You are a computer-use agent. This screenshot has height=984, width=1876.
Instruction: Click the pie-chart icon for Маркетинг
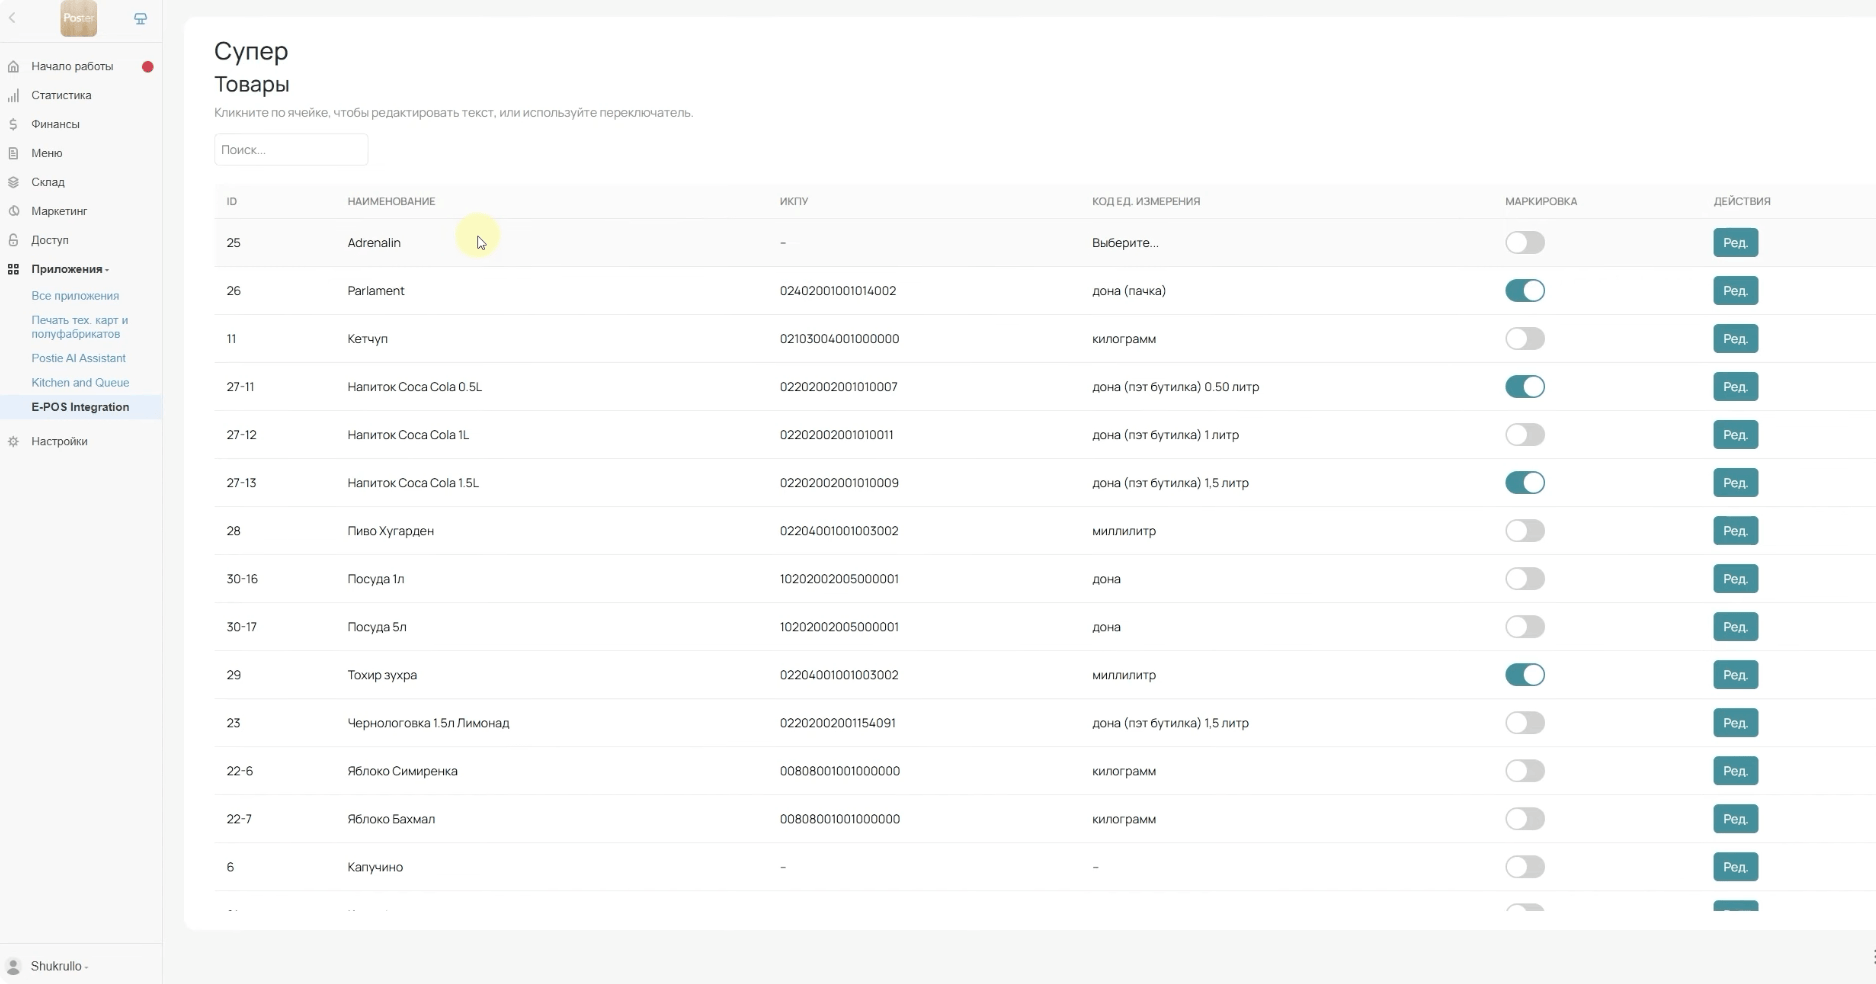13,212
